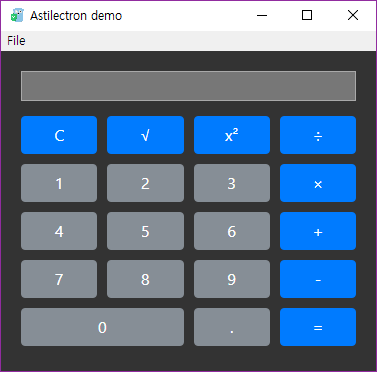Square the value with the x² button
The width and height of the screenshot is (377, 372).
[x=232, y=135]
